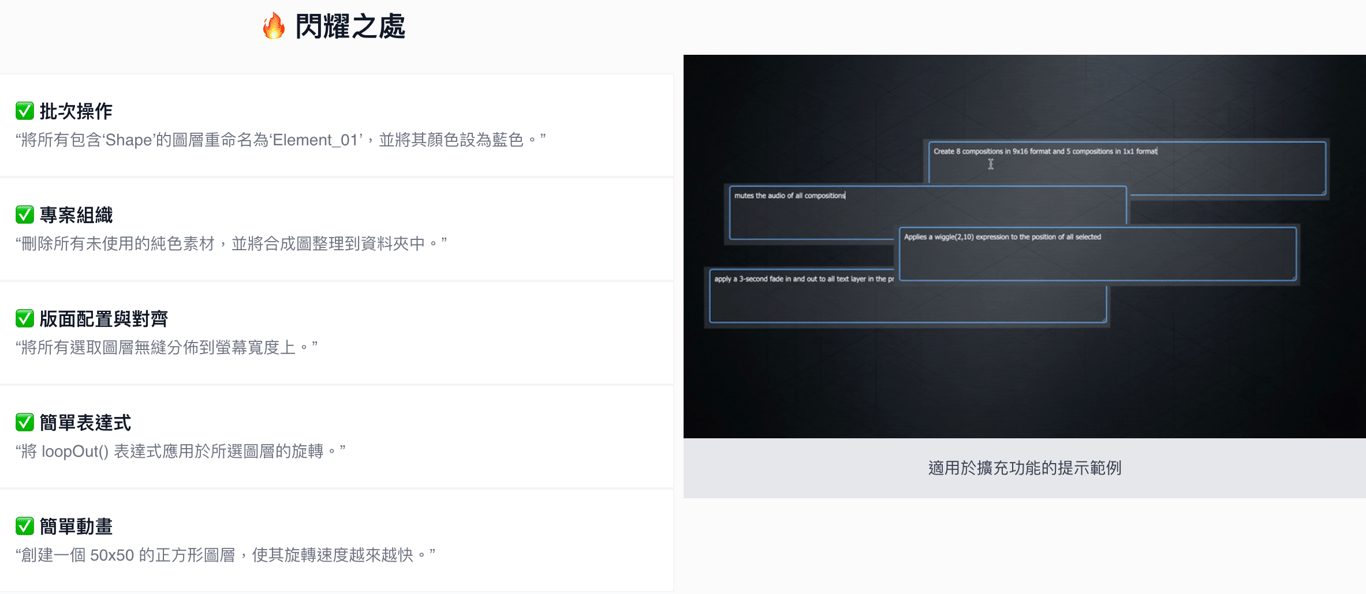
Task: Click the green checkmark beside 批次操作
Action: point(25,110)
